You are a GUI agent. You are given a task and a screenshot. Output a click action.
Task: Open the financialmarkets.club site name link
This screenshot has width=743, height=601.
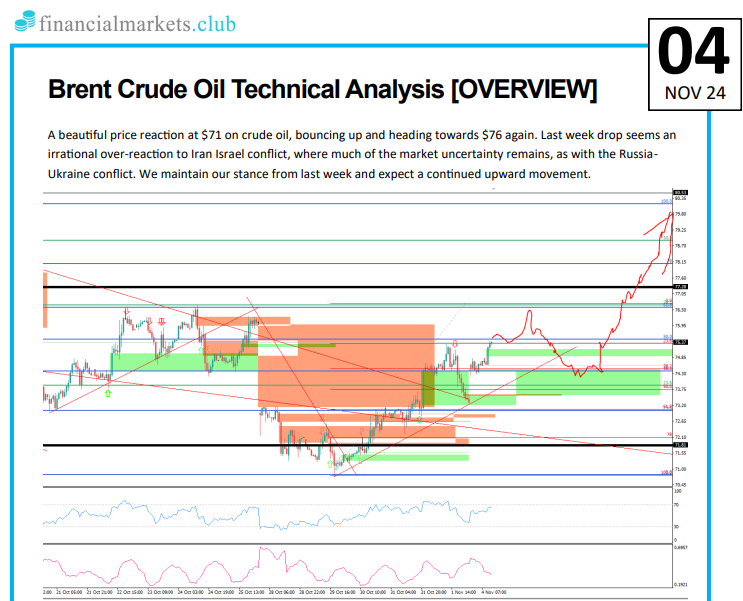pyautogui.click(x=137, y=22)
